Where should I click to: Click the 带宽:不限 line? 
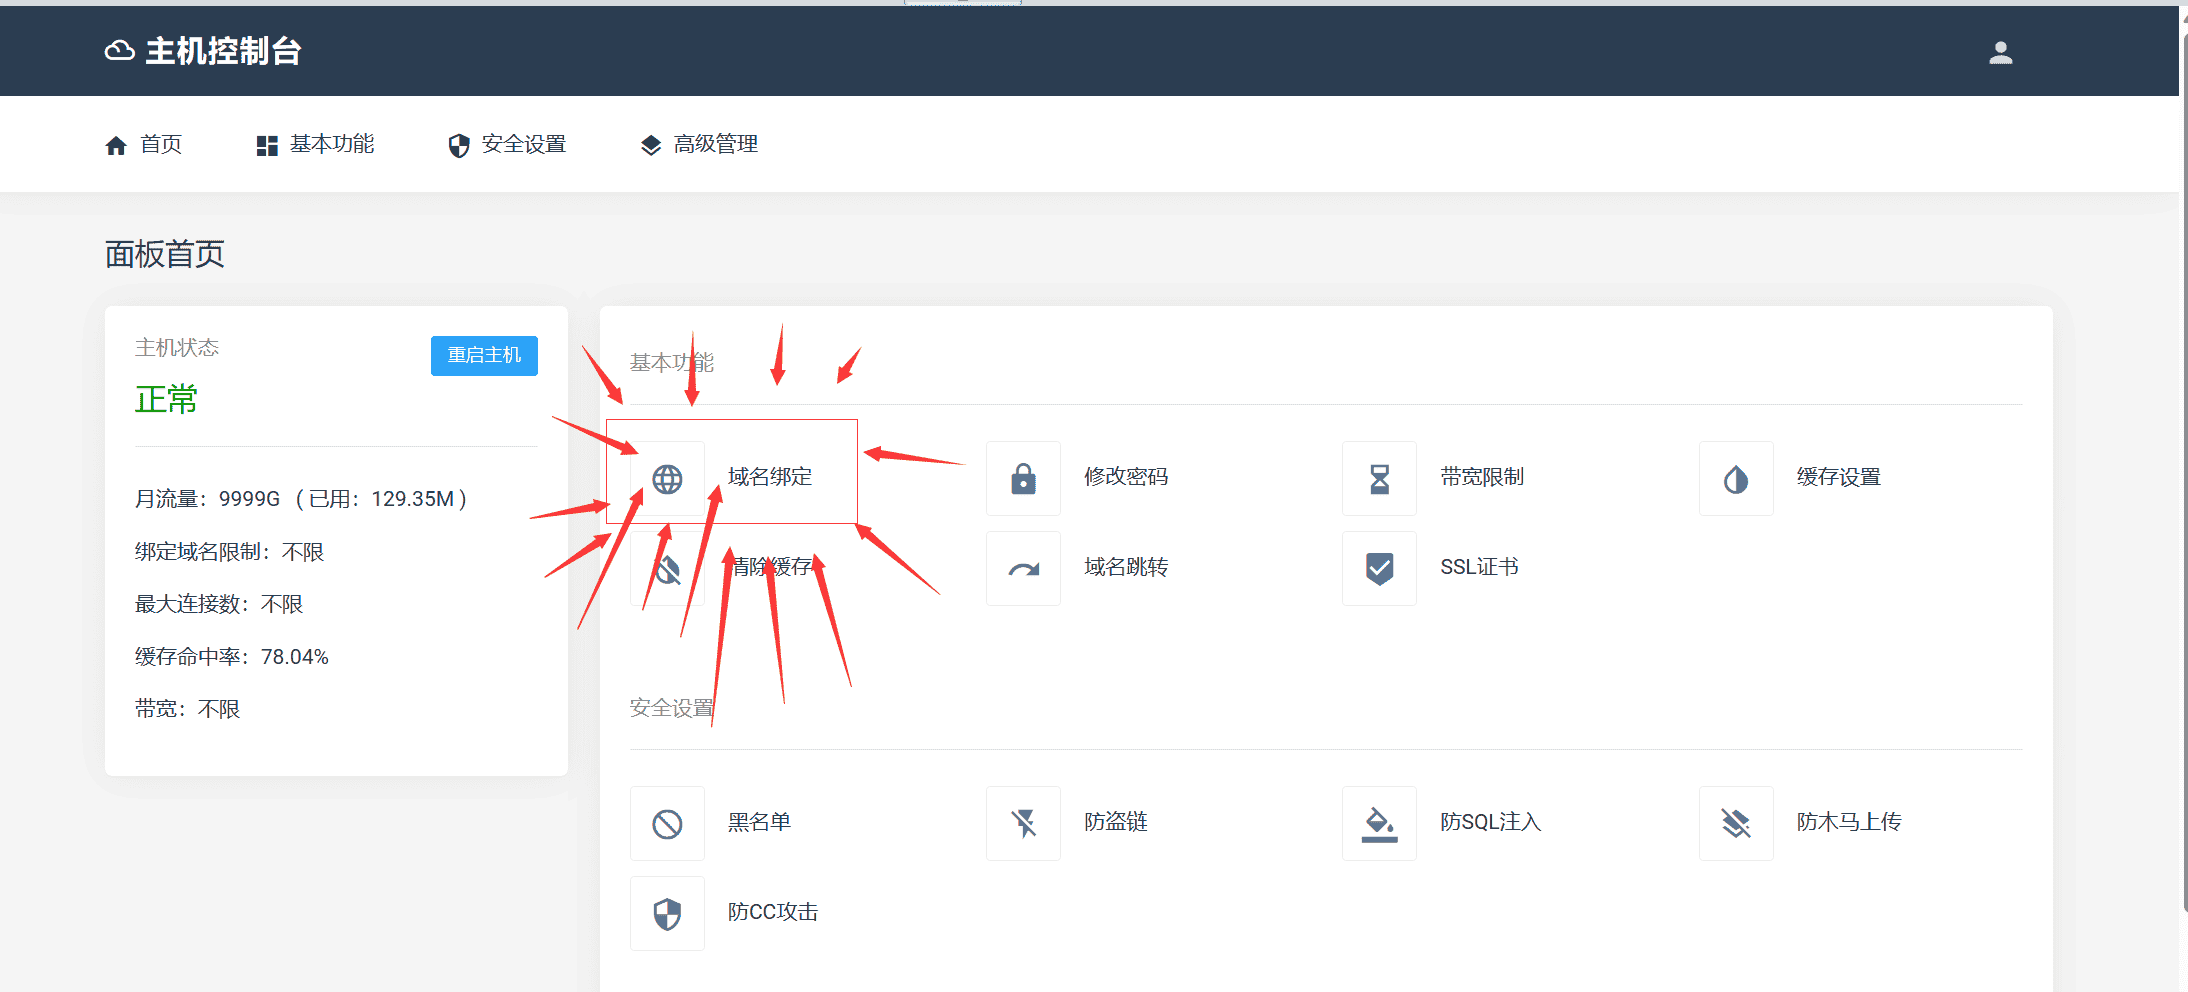coord(187,709)
